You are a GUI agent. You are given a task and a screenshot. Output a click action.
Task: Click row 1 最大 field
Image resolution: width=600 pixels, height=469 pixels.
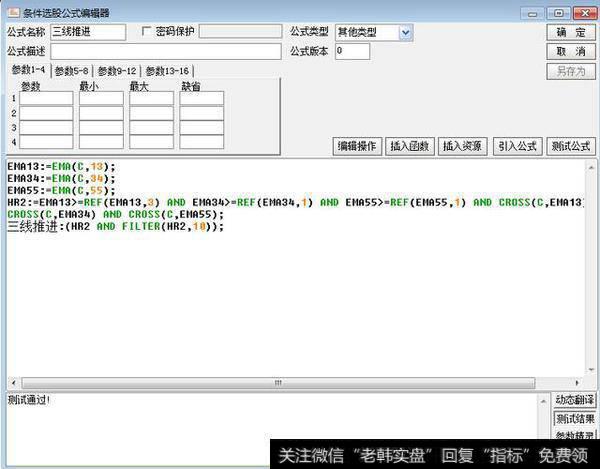pyautogui.click(x=152, y=98)
